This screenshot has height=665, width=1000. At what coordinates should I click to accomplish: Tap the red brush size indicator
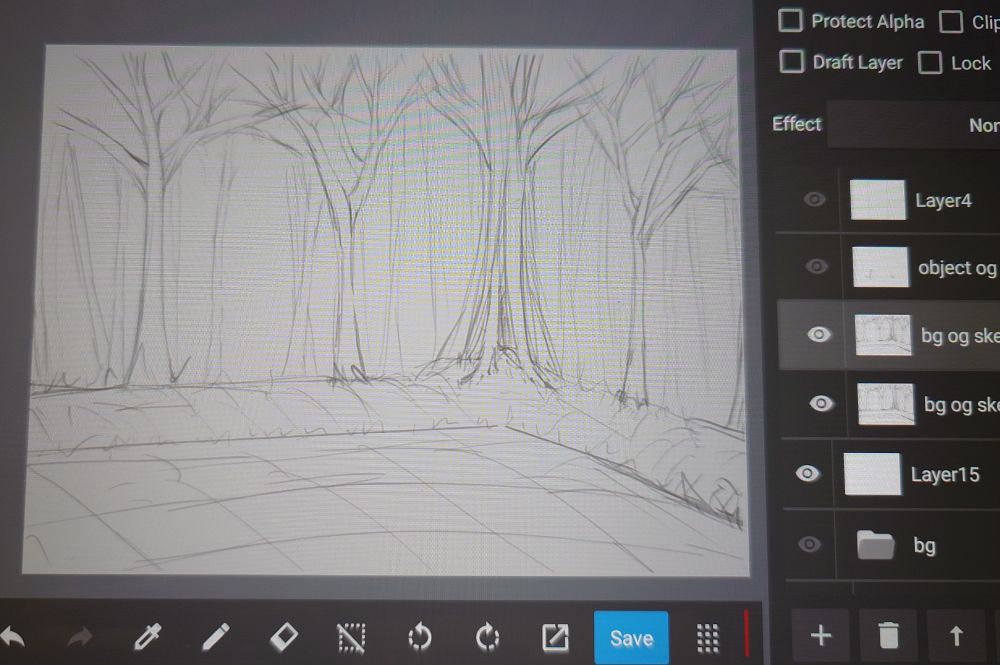(x=746, y=635)
